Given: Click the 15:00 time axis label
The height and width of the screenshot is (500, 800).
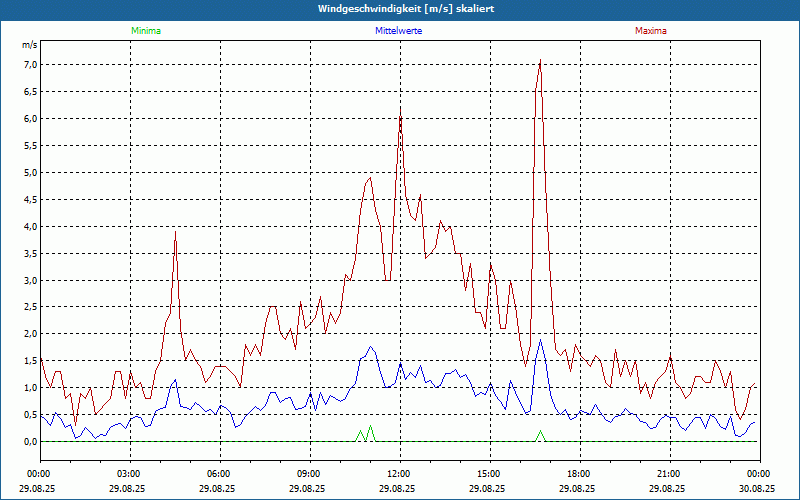Looking at the screenshot, I should point(489,473).
